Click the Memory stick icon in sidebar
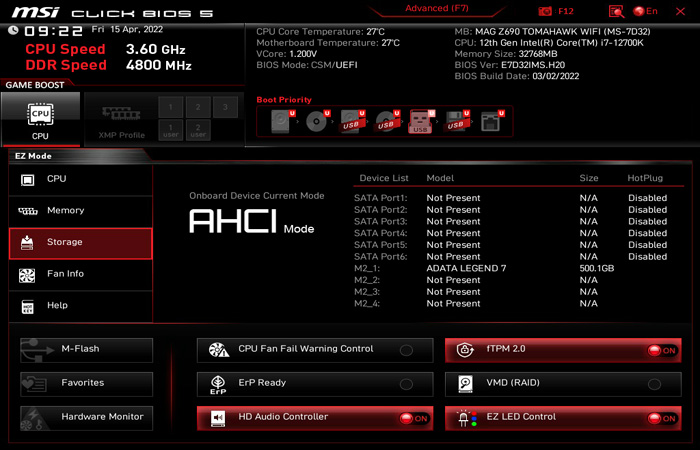Screen dimensions: 700x450 tap(28, 211)
